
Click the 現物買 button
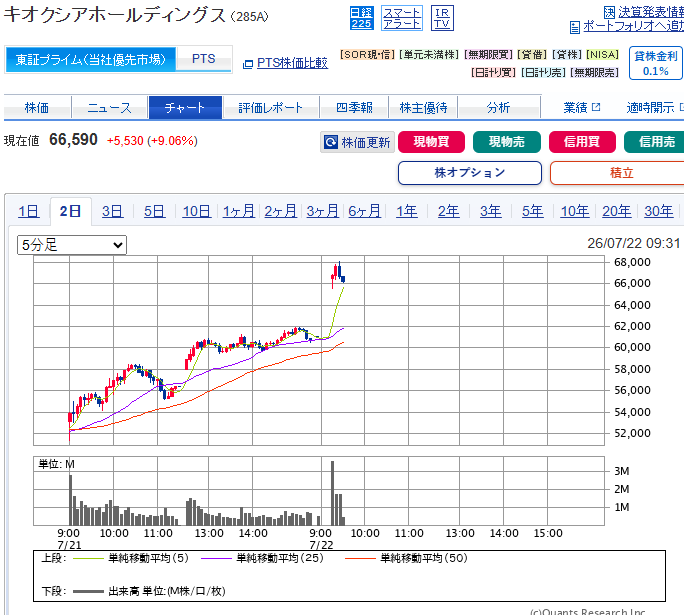tap(431, 142)
